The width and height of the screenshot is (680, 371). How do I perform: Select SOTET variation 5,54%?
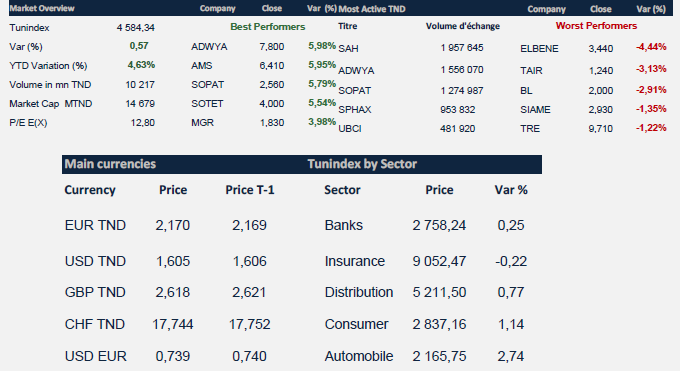(322, 103)
